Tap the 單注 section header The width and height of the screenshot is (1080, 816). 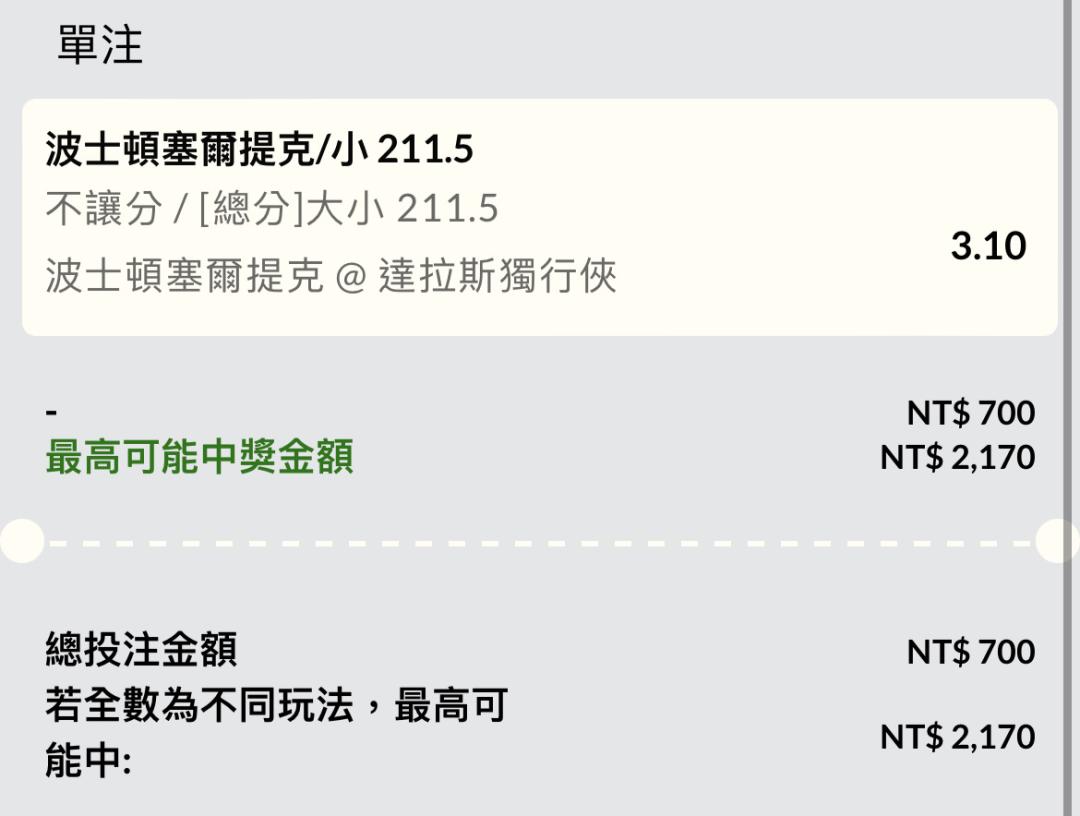point(100,45)
